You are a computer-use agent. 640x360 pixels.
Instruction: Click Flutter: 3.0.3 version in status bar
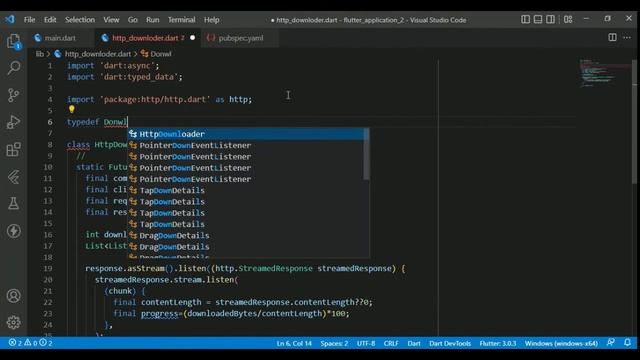coord(498,343)
